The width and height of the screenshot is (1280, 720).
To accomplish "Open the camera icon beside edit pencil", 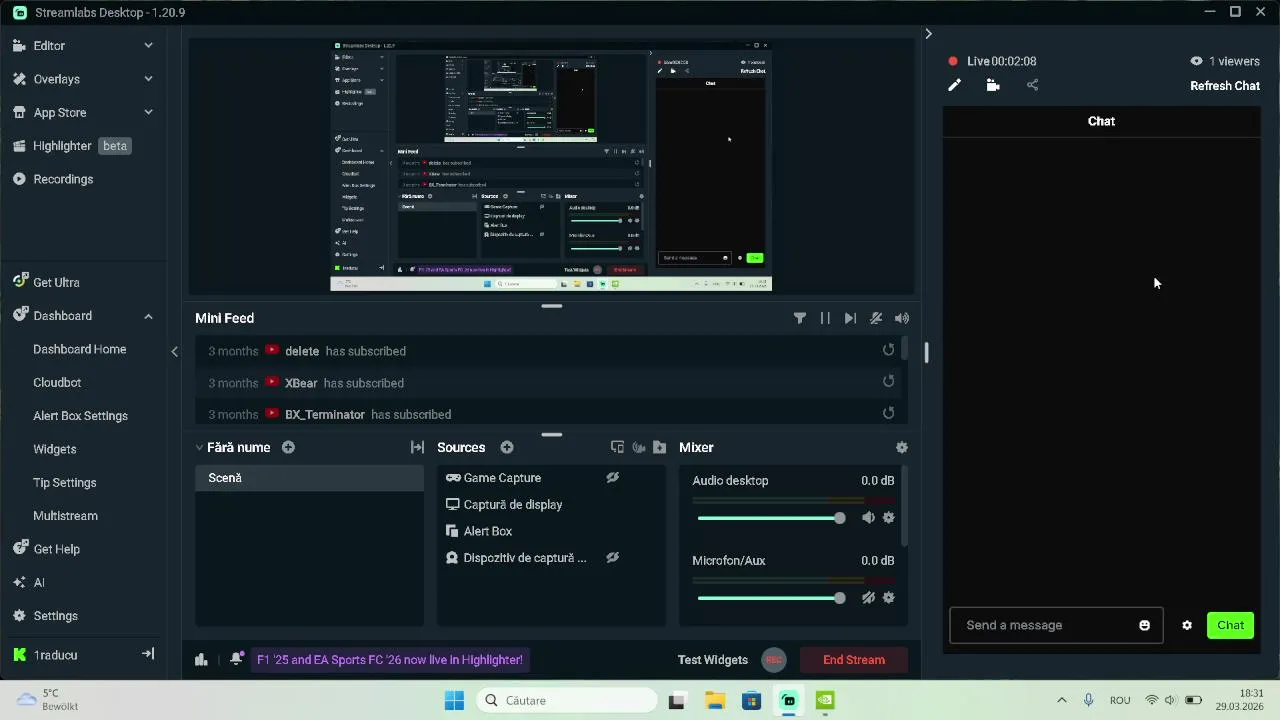I will tap(993, 85).
